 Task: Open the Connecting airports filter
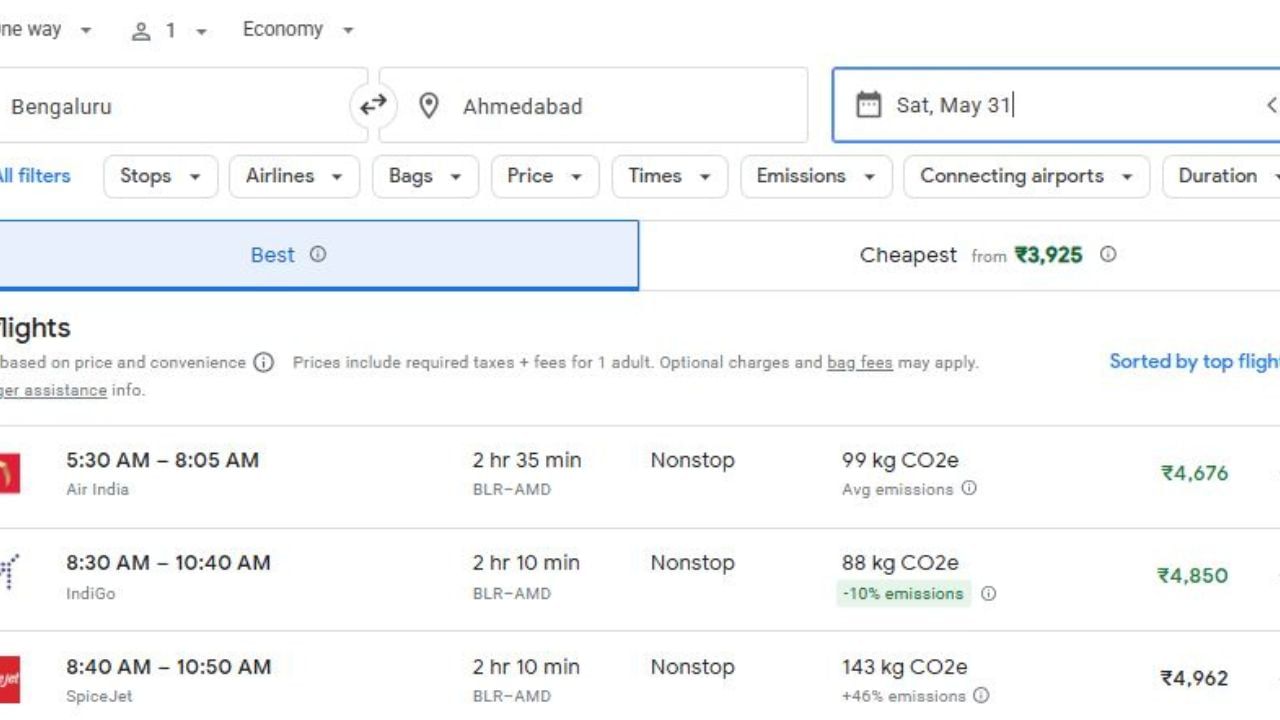[x=1026, y=176]
